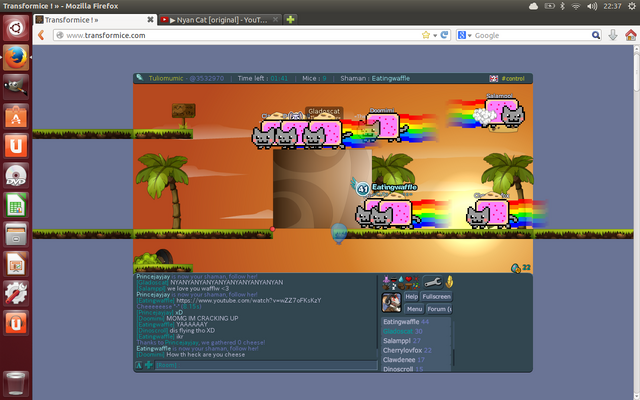Click the Google search box
This screenshot has height=400, width=640.
(531, 35)
